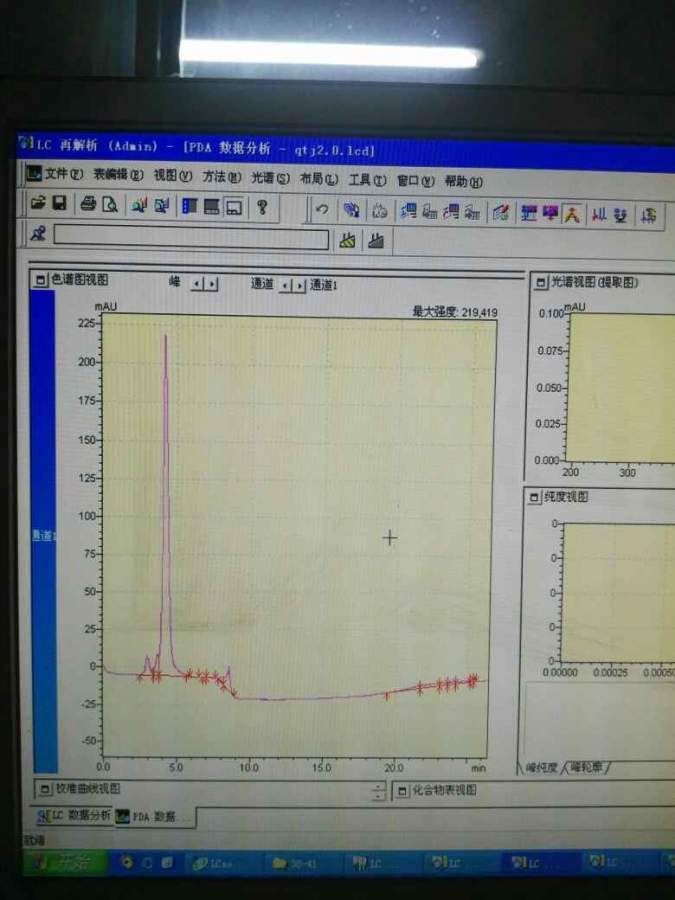Open the 帮助 (Help) menu
675x900 pixels.
(463, 183)
